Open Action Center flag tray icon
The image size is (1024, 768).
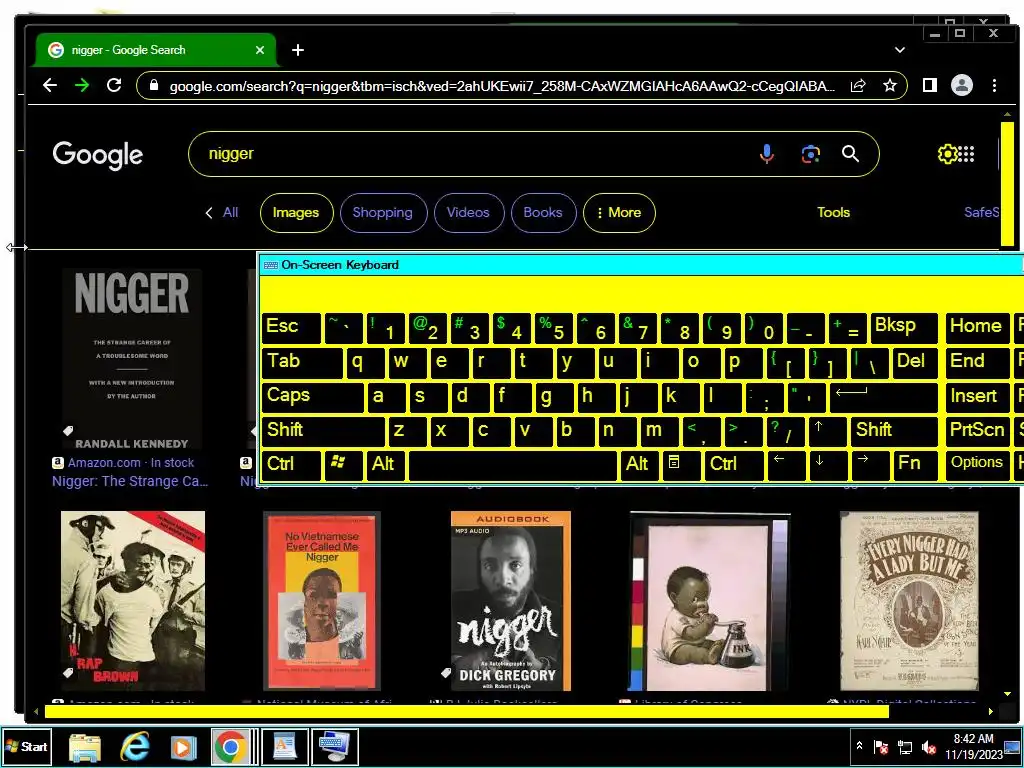[881, 747]
